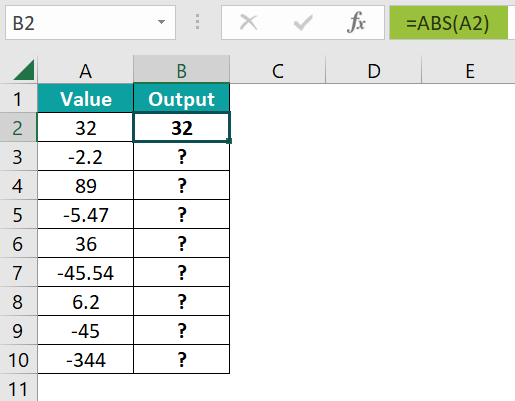Select row 5 header
515x401 pixels.
[18, 215]
